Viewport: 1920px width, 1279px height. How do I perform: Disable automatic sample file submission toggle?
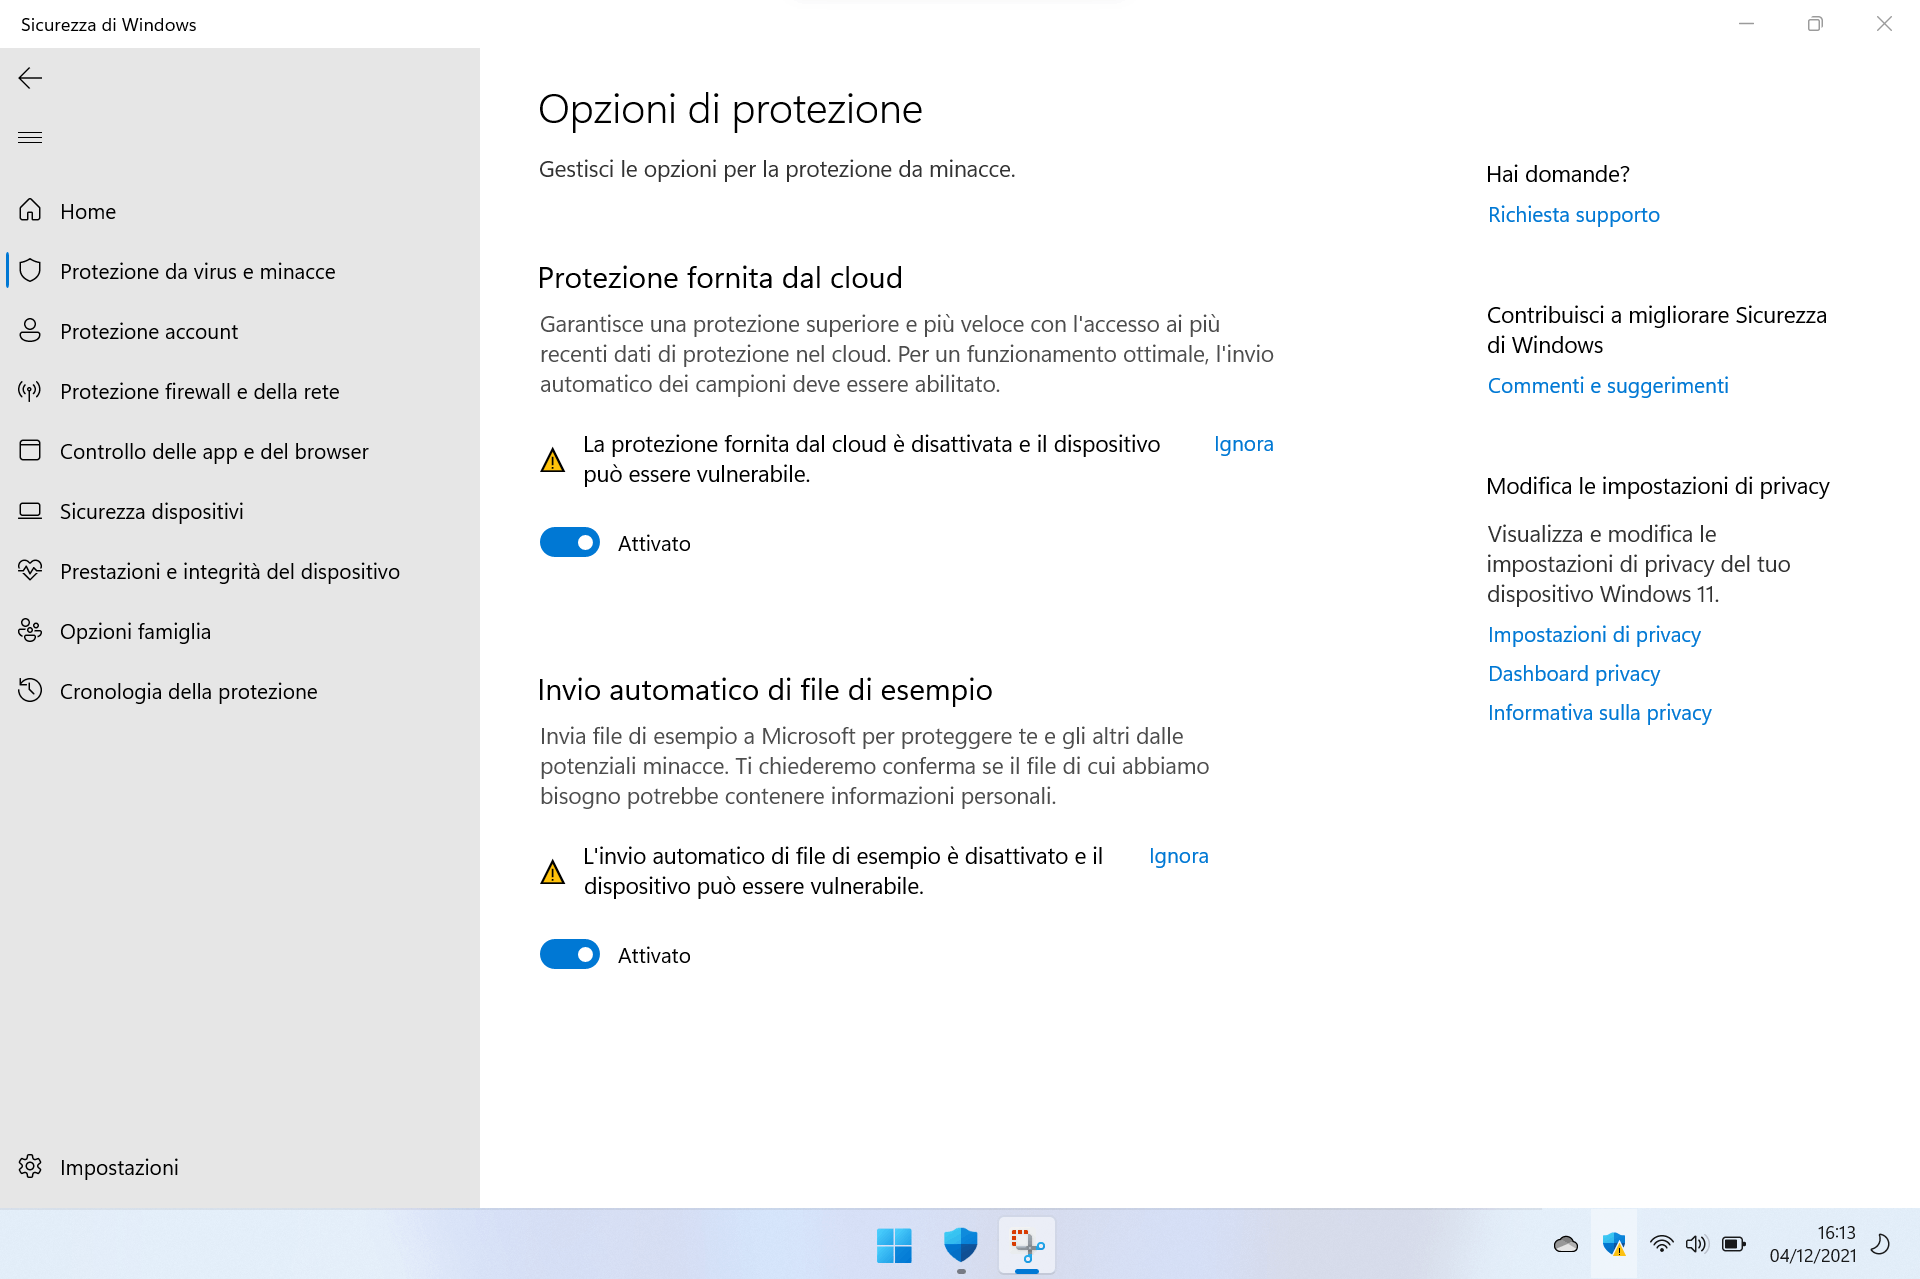570,955
